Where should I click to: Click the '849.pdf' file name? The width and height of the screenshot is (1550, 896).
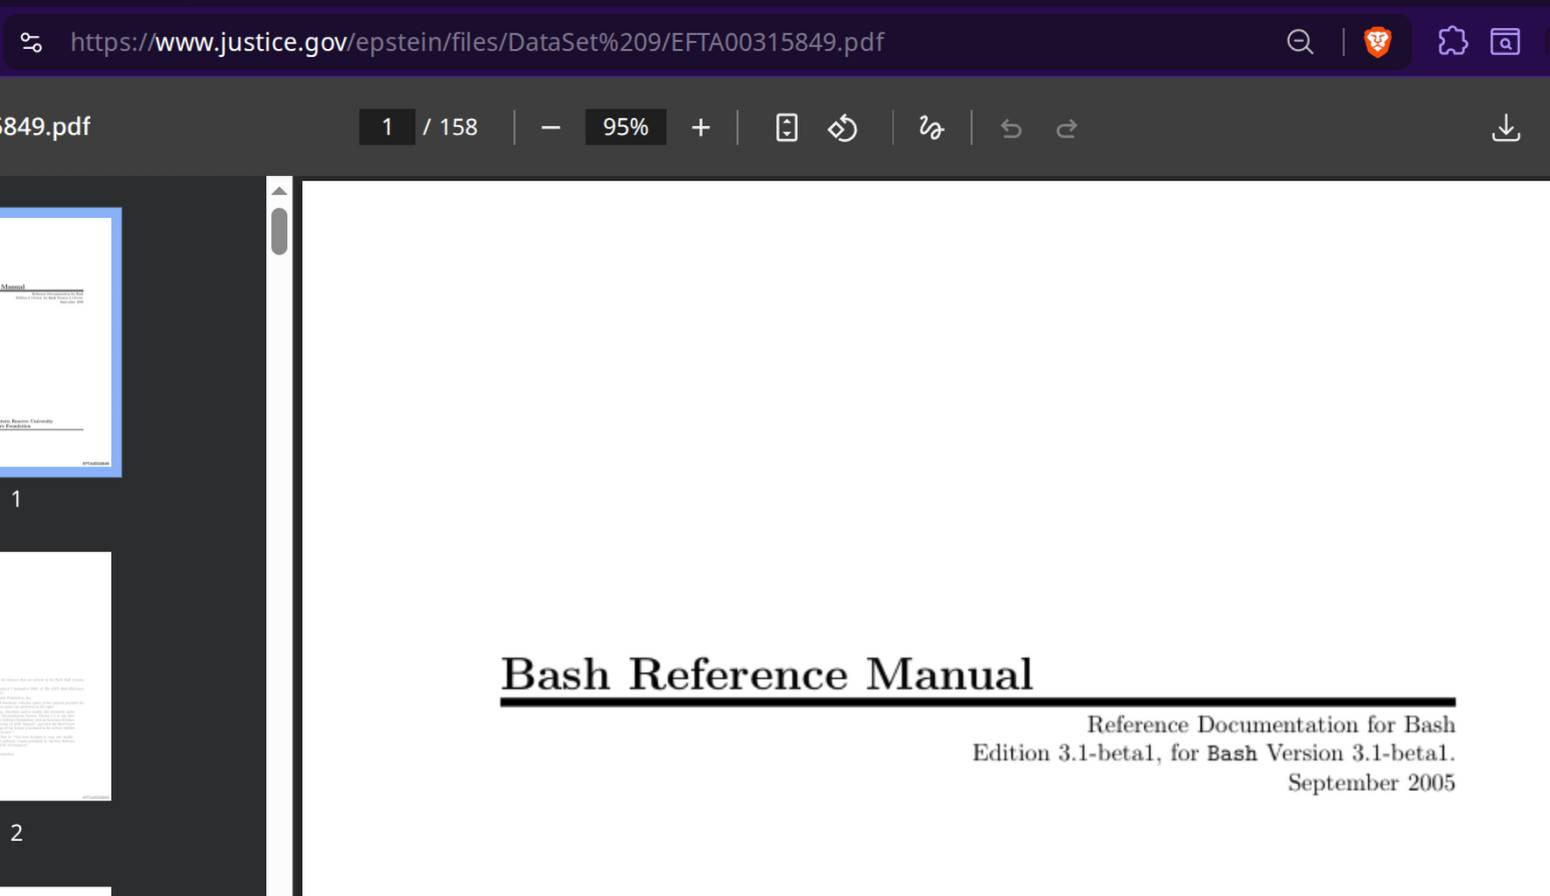45,127
